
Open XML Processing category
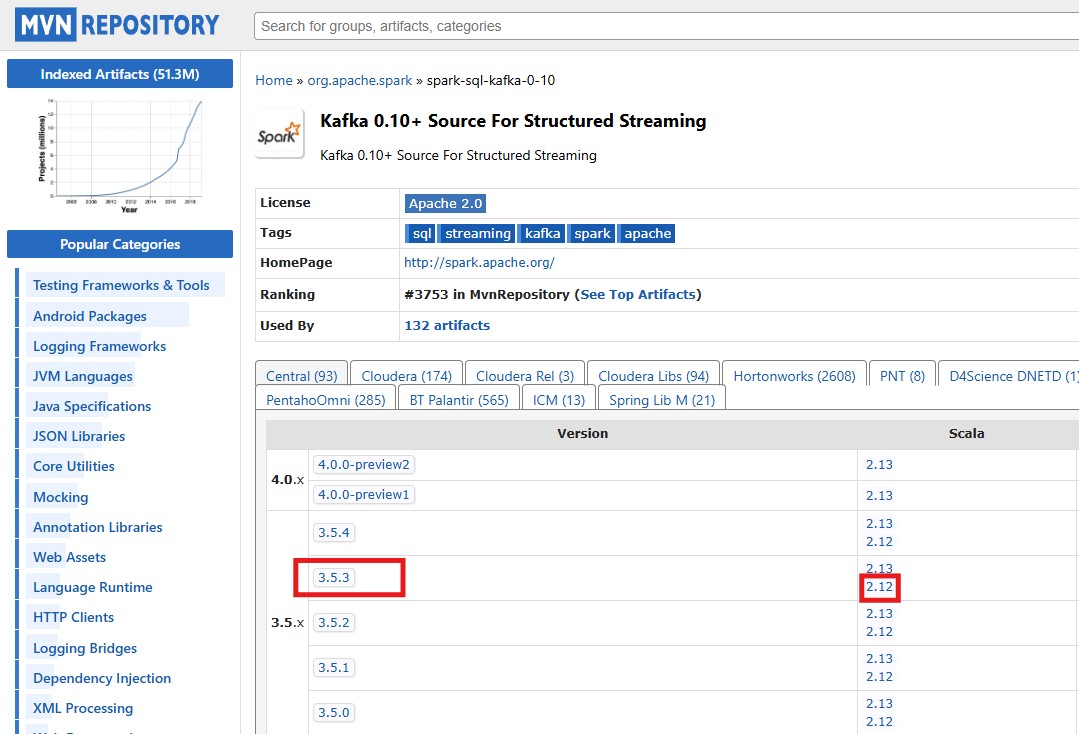click(x=83, y=708)
